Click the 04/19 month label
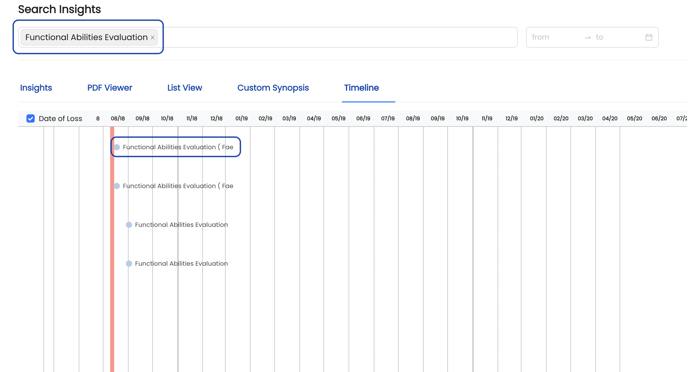Viewport: 688px width, 372px height. pos(314,118)
